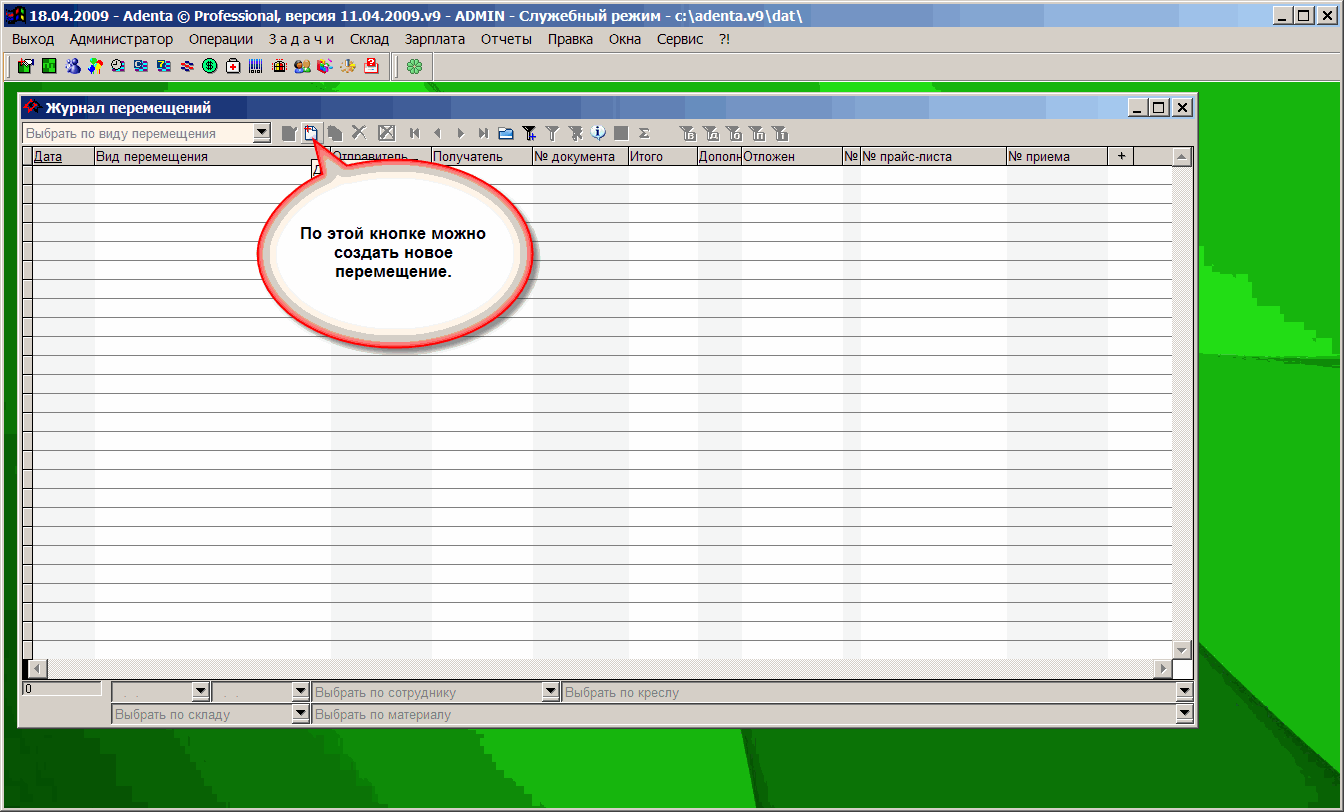
Task: Click the green dollar sign toolbar icon
Action: click(x=210, y=67)
